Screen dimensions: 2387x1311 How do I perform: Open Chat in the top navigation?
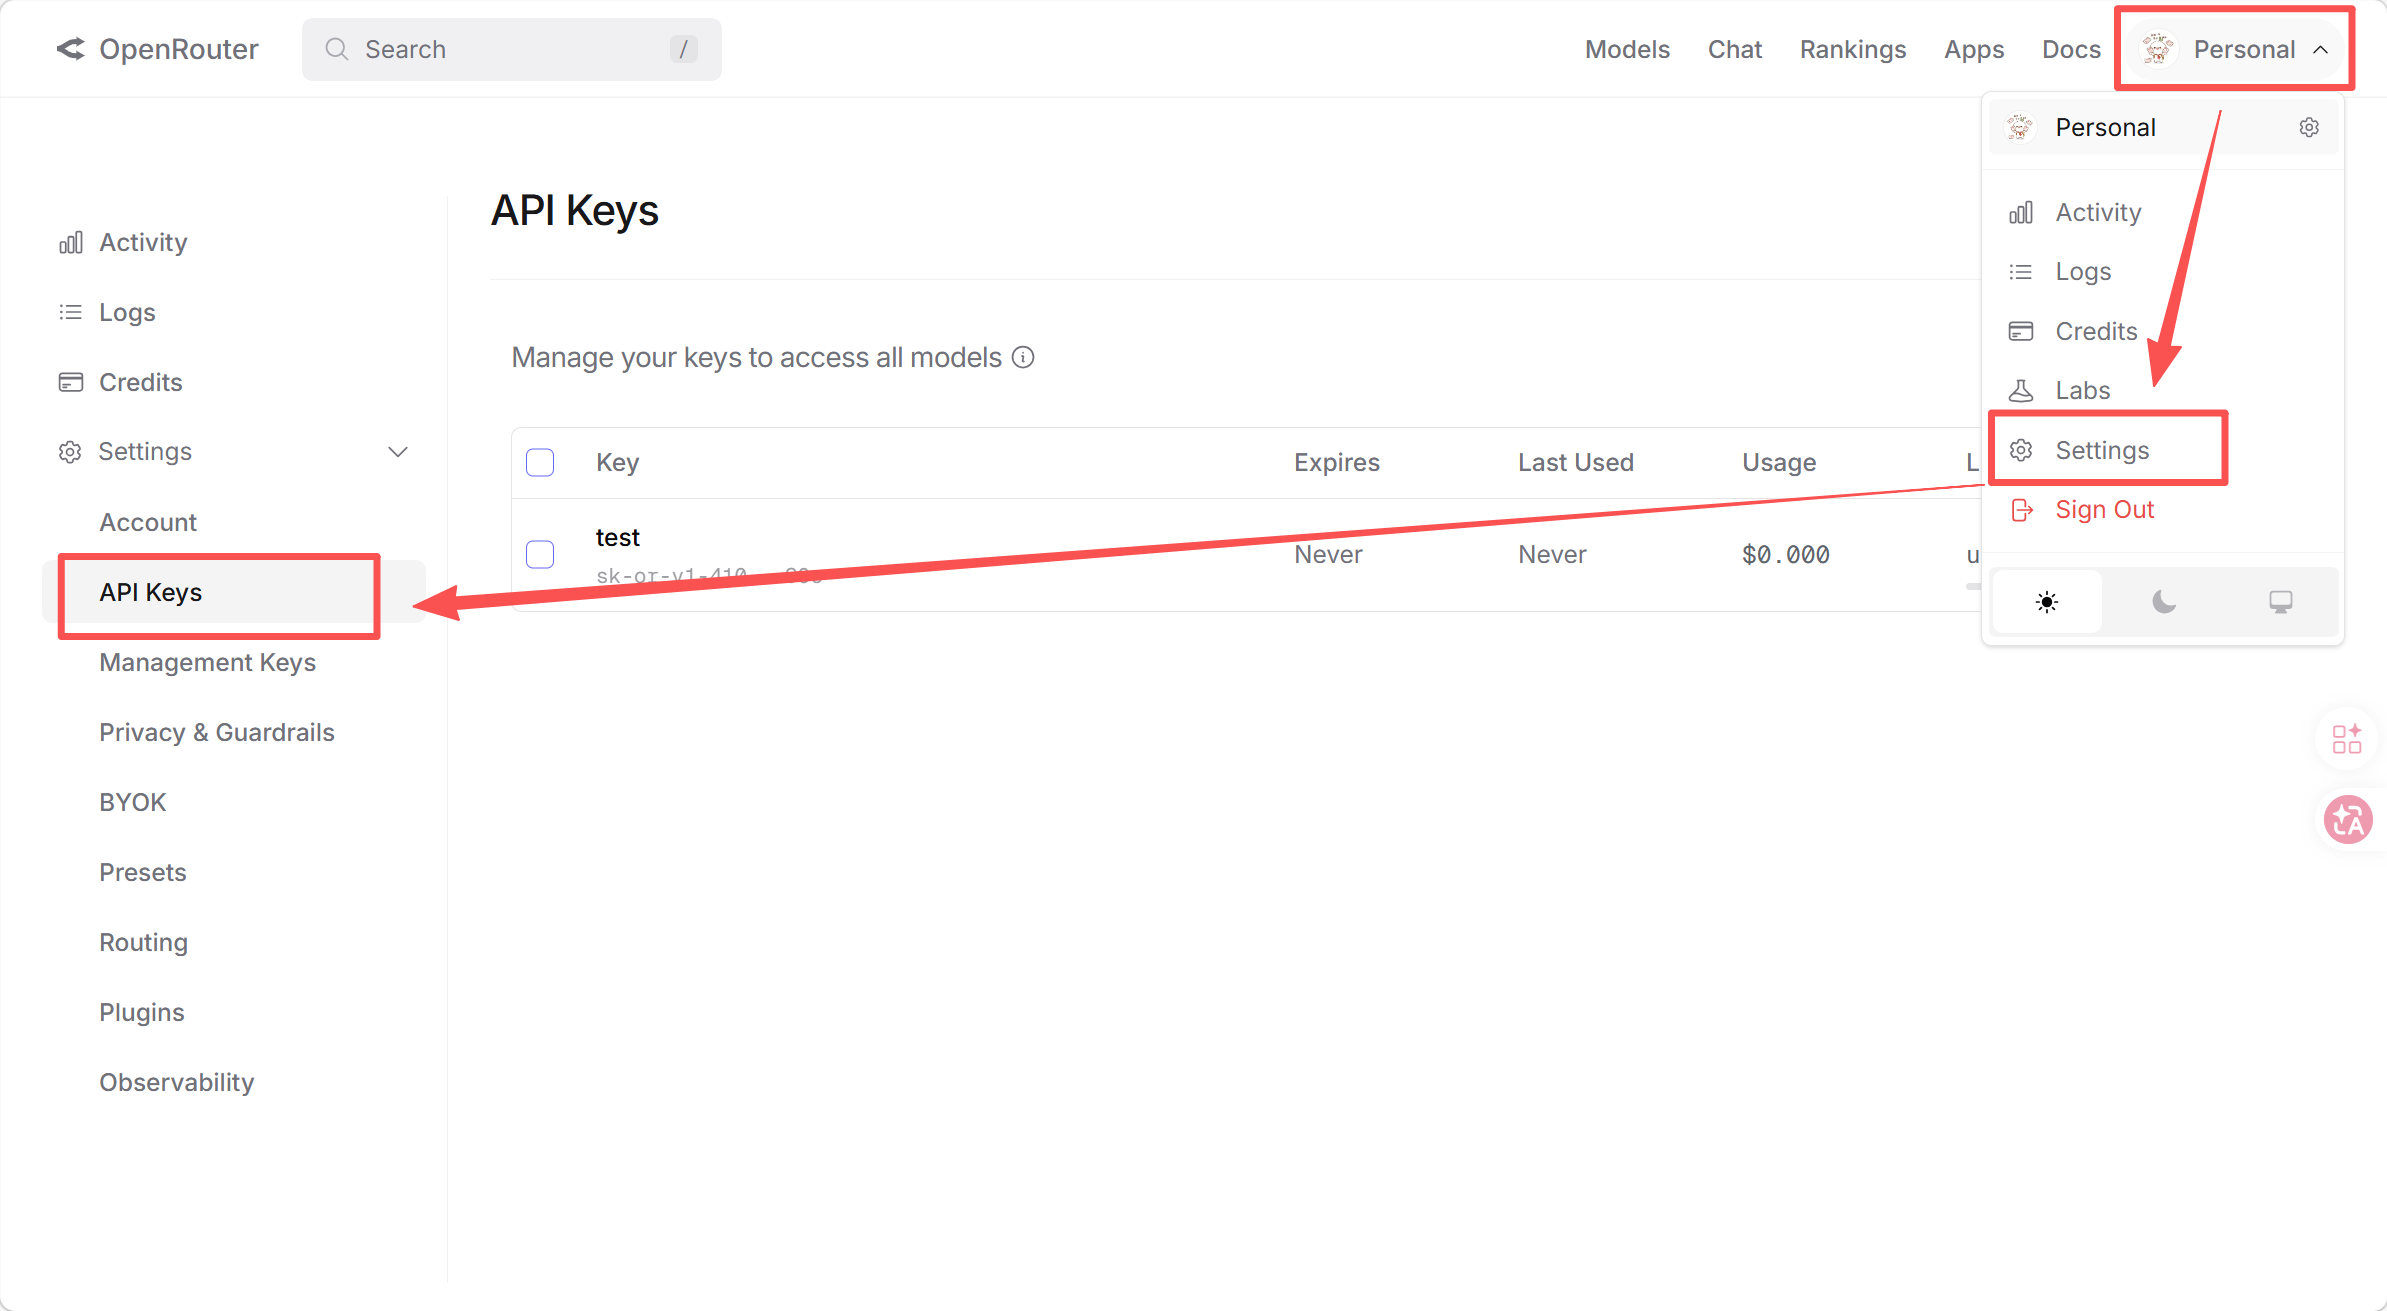coord(1735,49)
